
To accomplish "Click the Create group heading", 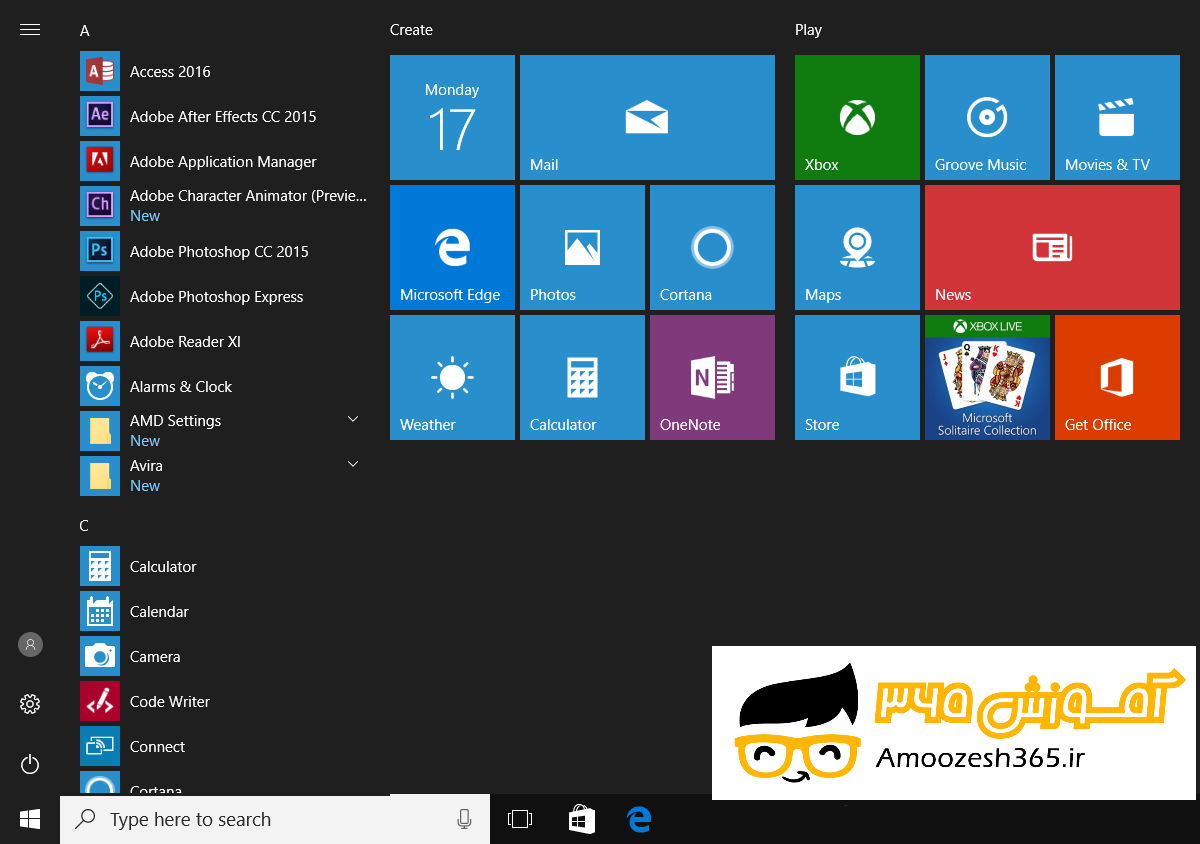I will tap(411, 30).
